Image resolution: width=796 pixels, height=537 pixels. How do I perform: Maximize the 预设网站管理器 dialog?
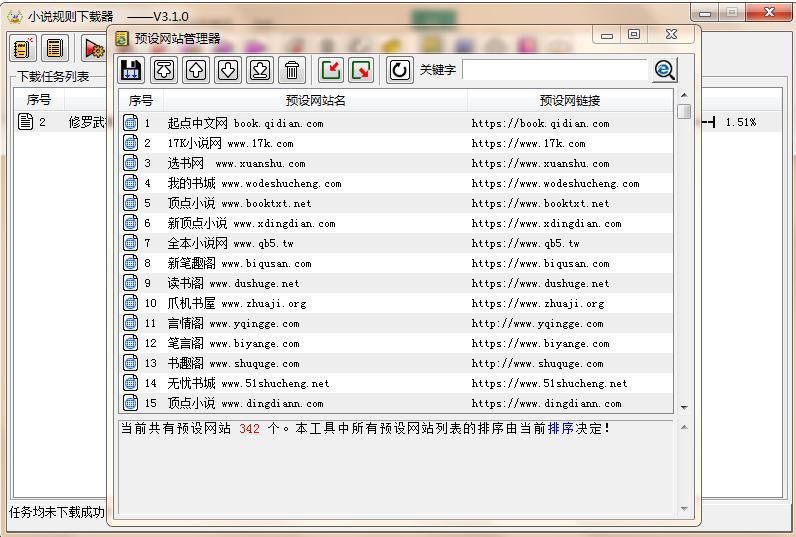[x=634, y=35]
